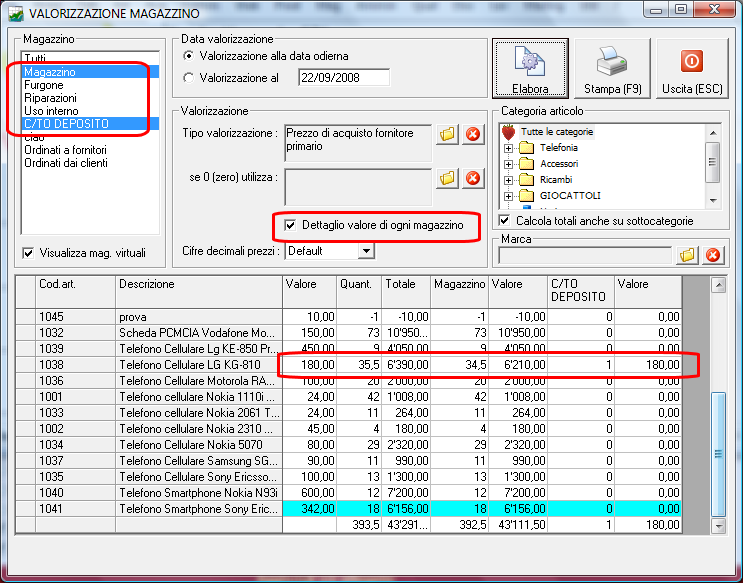Toggle 'Calcola totali anche su sottocategorie' checkbox
The height and width of the screenshot is (583, 743).
[505, 221]
